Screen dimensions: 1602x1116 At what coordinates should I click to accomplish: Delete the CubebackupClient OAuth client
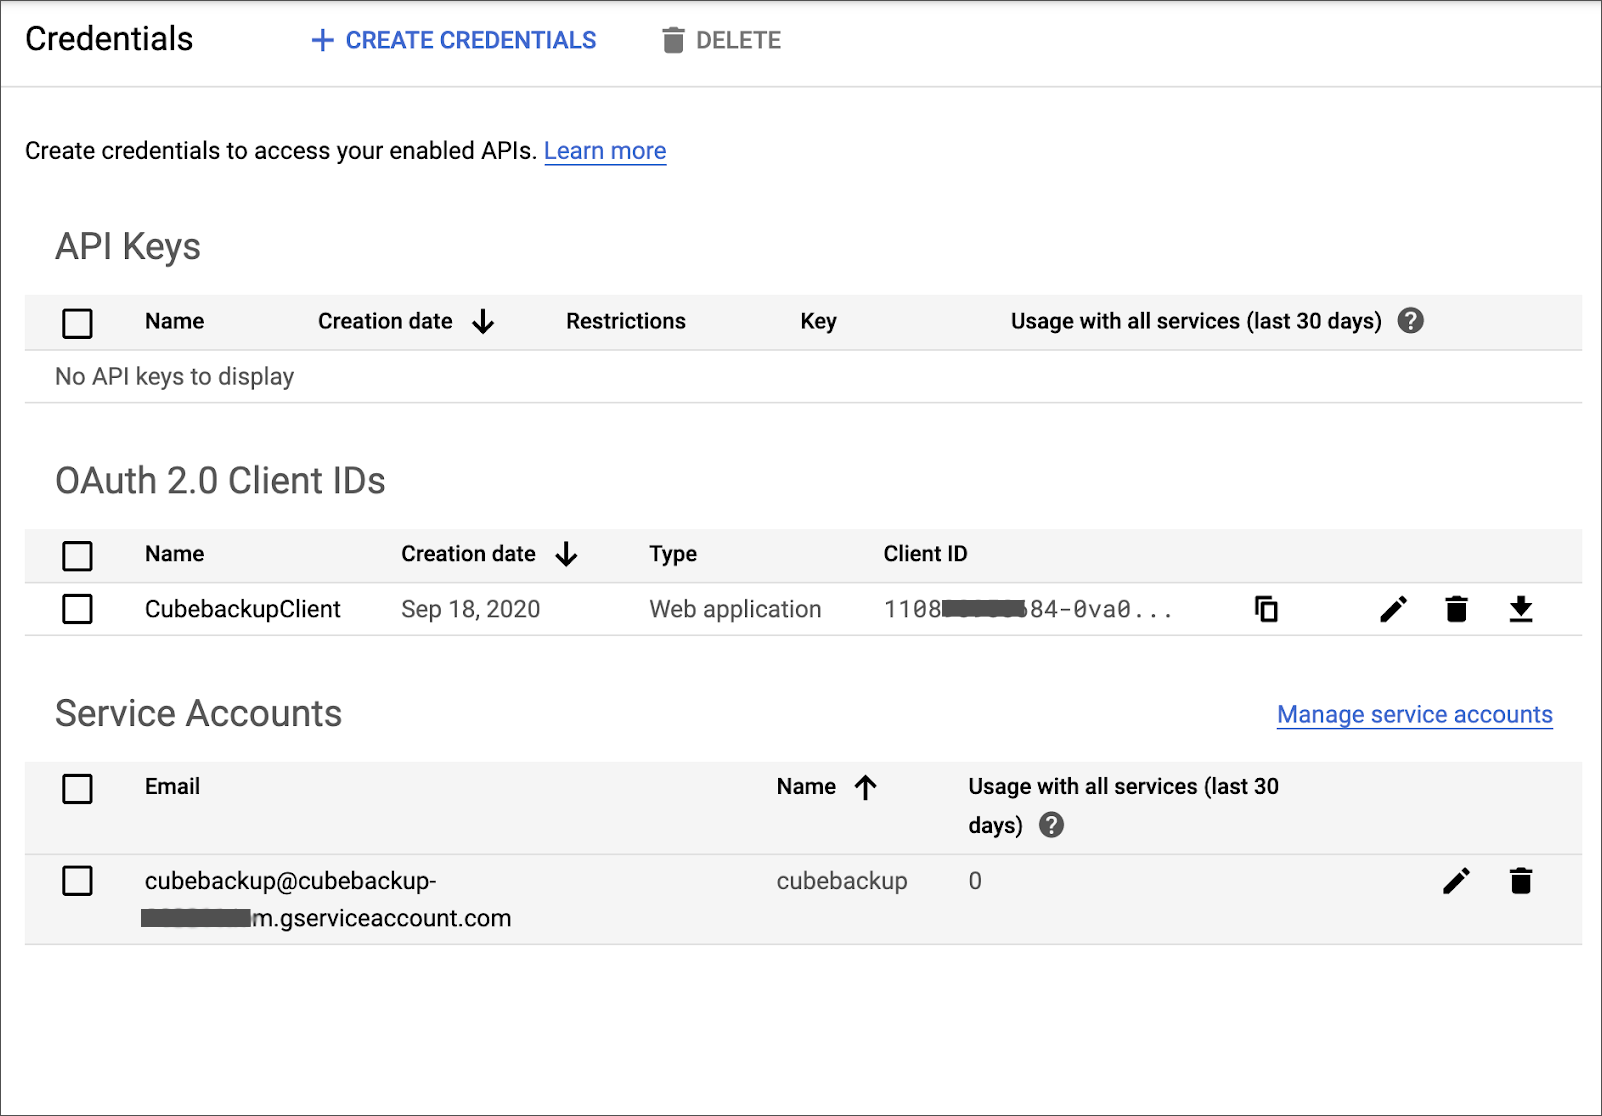(1456, 609)
